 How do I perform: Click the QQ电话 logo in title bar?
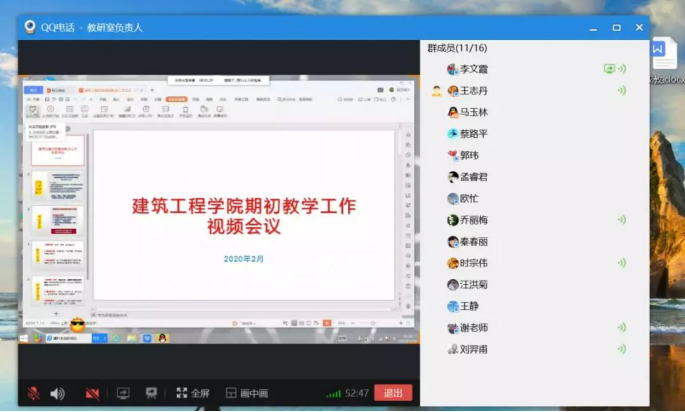point(29,27)
